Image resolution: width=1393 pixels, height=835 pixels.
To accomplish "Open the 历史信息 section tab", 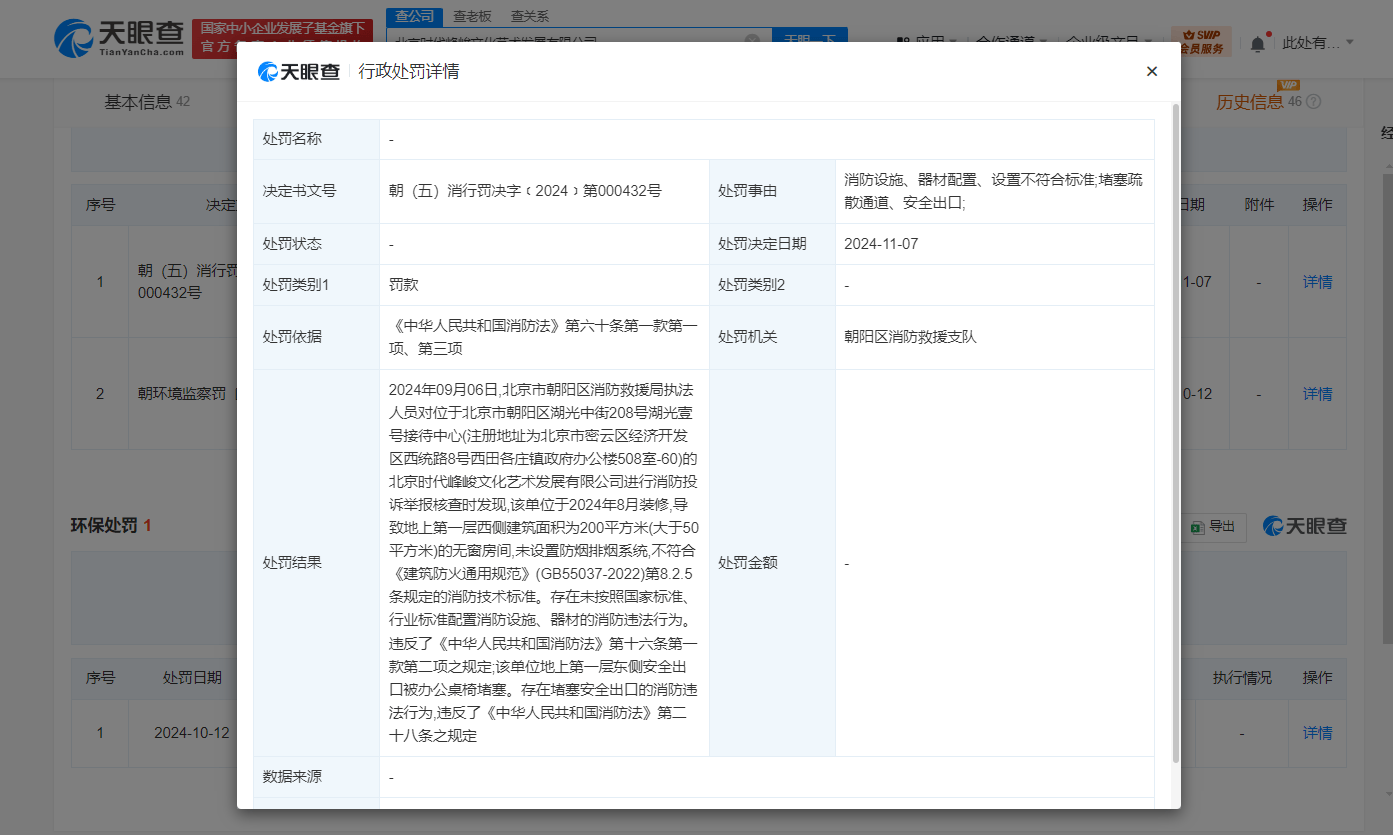I will click(1249, 102).
